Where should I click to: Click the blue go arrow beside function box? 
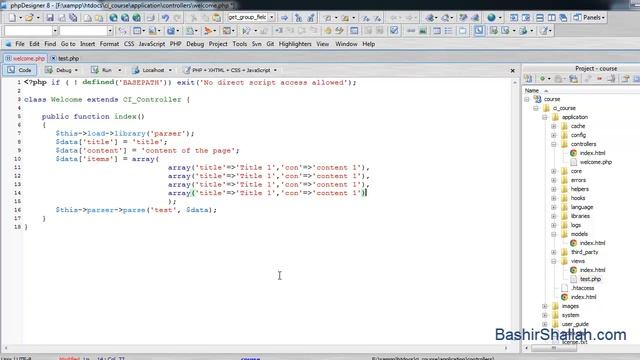coord(284,18)
